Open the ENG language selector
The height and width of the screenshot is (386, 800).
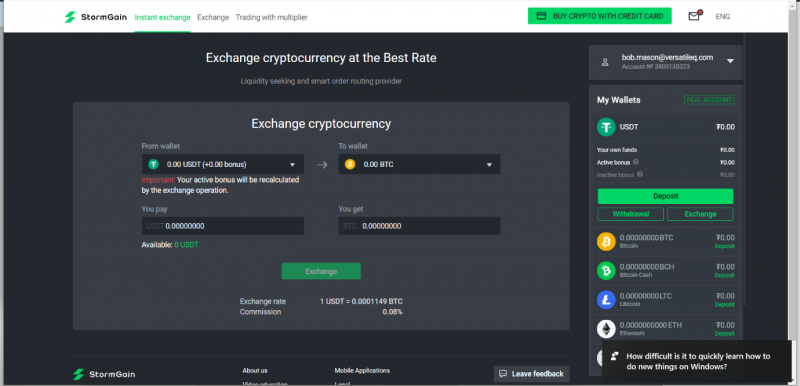(722, 16)
